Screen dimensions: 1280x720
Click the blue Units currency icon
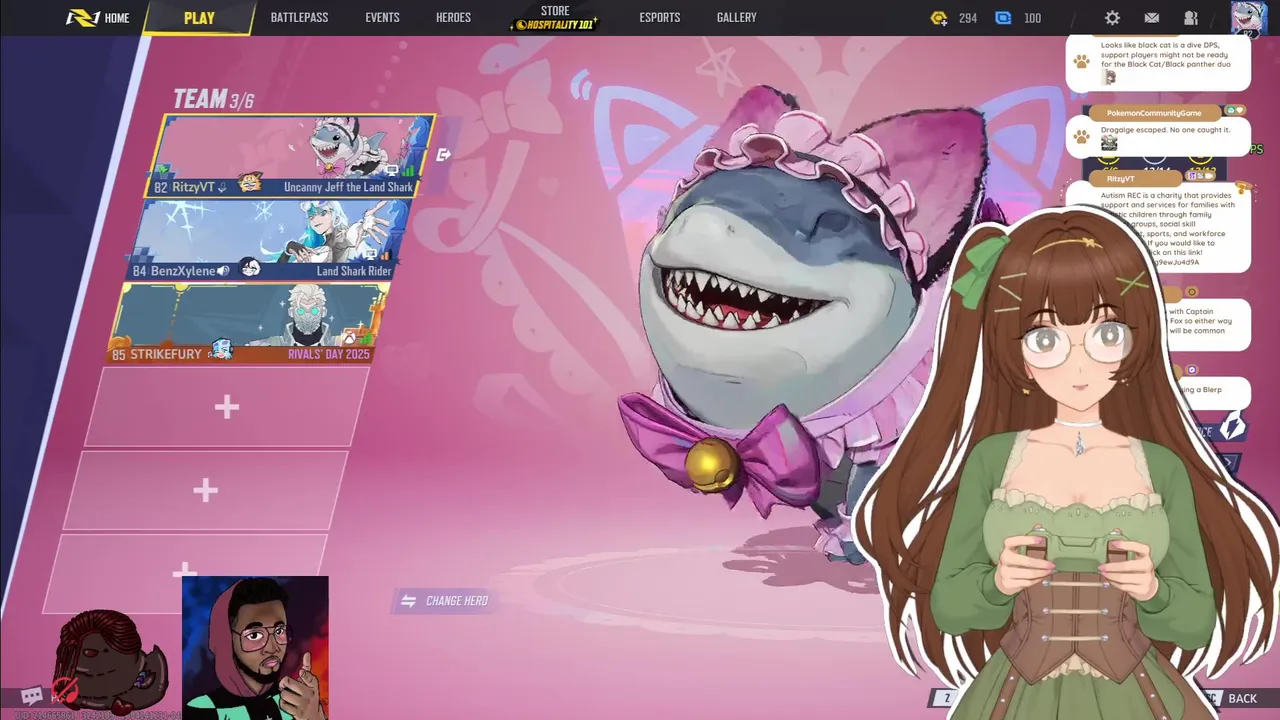coord(1003,18)
